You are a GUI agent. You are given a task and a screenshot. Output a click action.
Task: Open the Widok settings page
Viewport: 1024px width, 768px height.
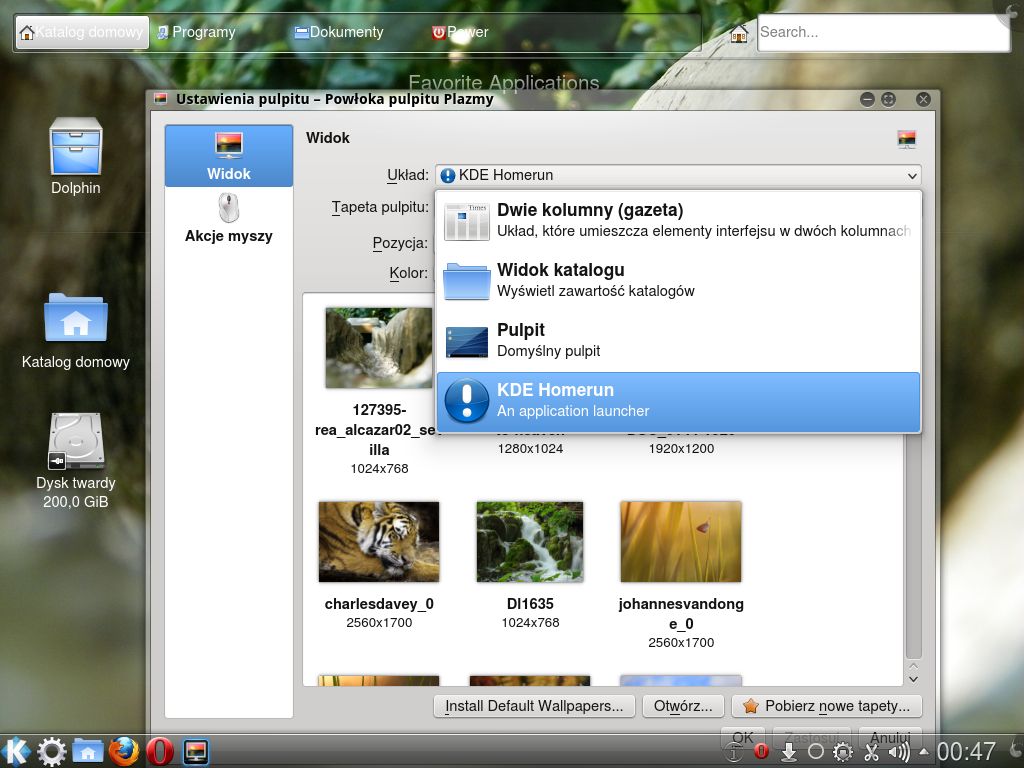[x=229, y=155]
